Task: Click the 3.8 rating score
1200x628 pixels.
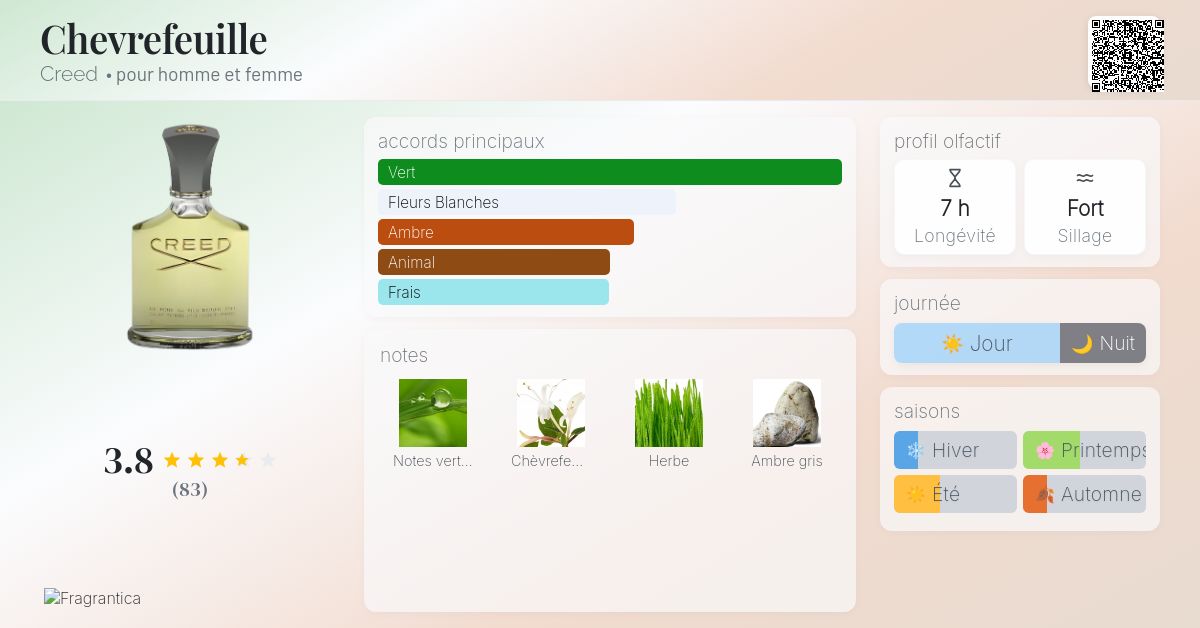Action: click(x=129, y=461)
